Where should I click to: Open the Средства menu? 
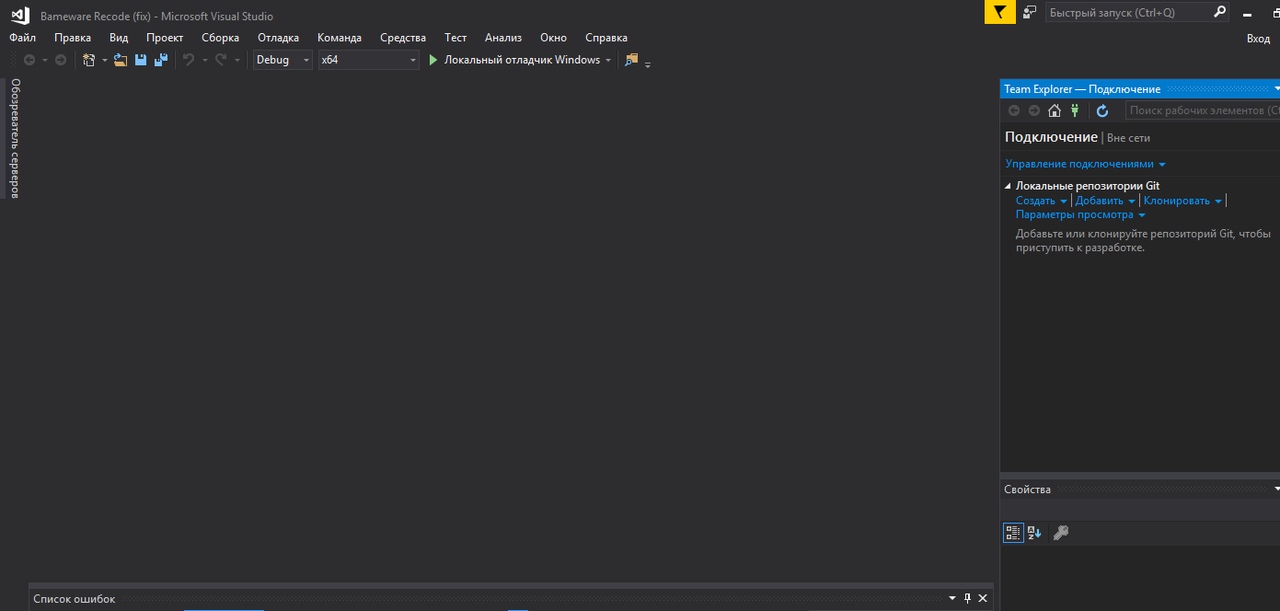point(403,38)
